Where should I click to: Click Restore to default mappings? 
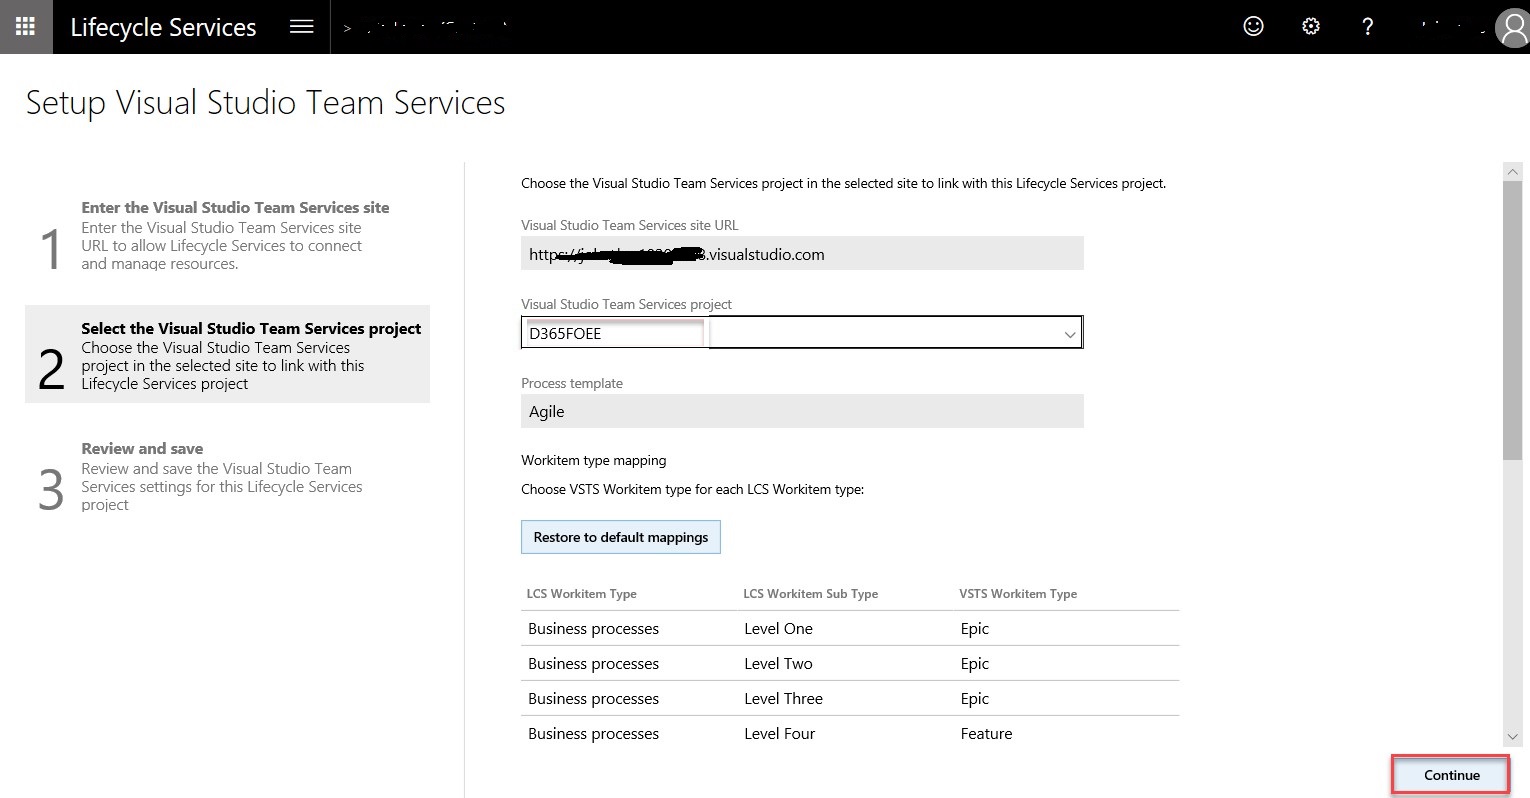click(x=620, y=537)
